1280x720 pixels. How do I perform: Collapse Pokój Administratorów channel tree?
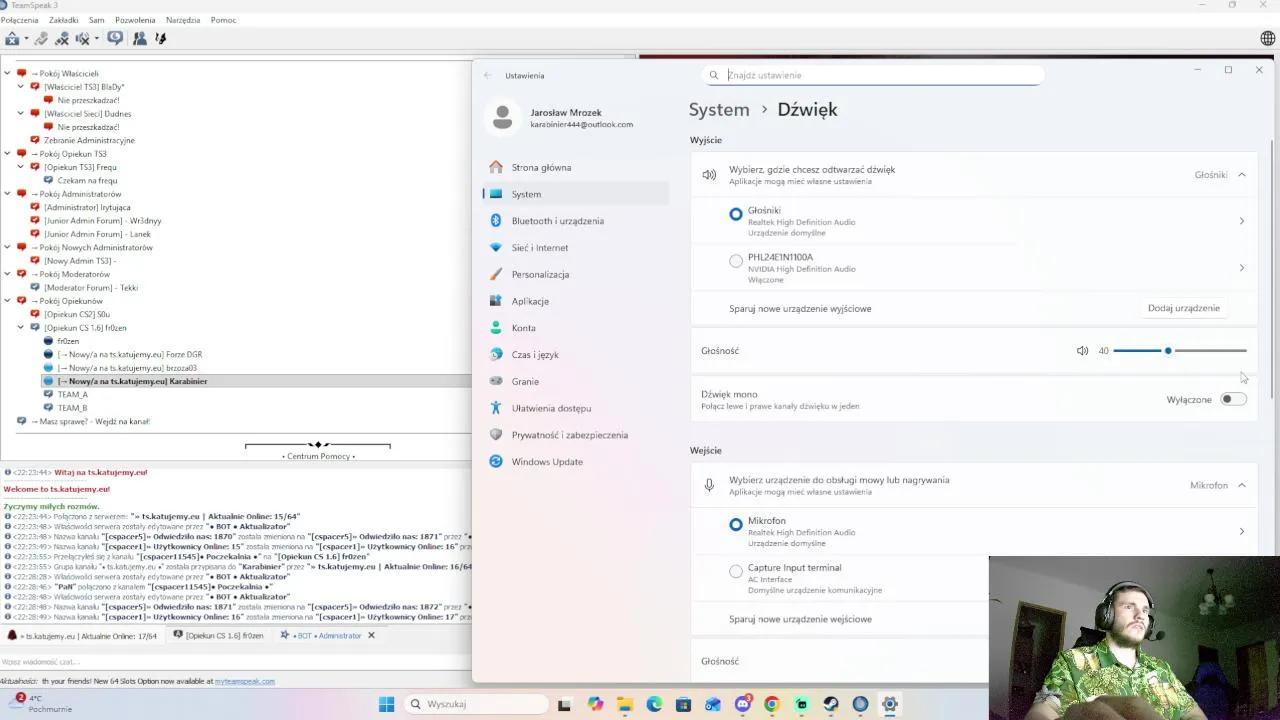[8, 194]
